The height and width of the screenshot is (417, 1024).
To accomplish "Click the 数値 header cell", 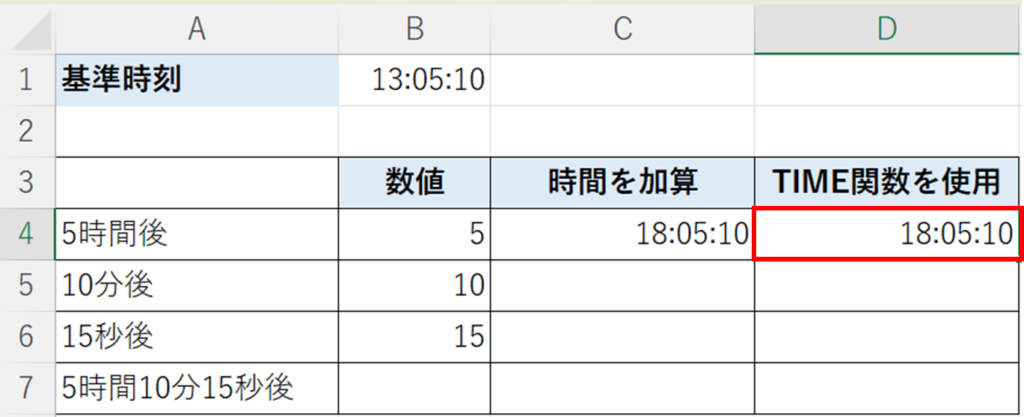I will point(414,183).
